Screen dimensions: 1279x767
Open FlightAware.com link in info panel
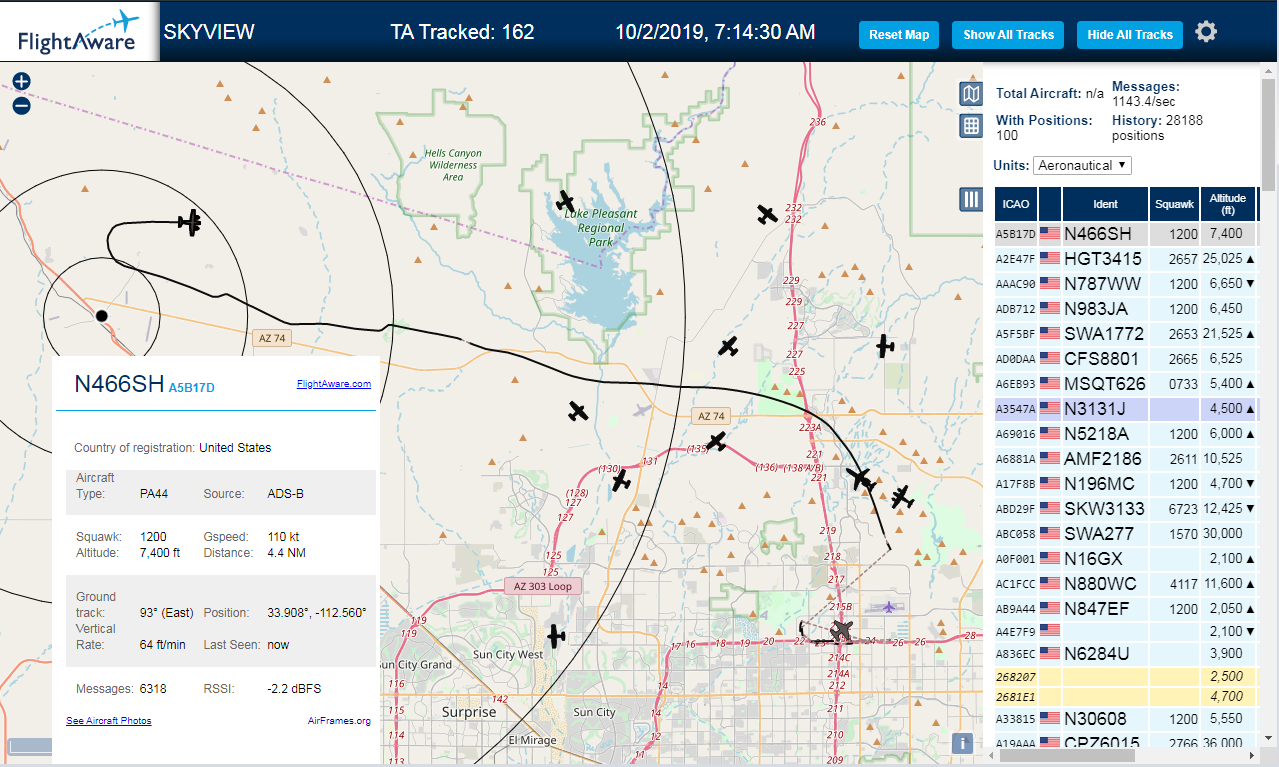tap(334, 384)
